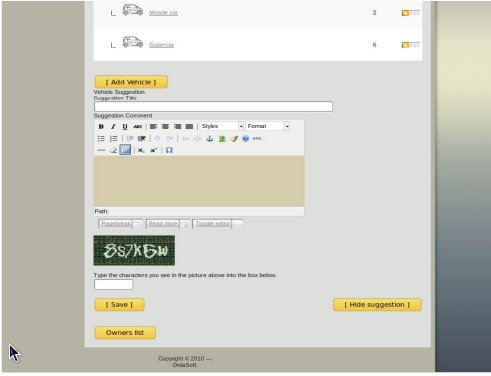This screenshot has height=376, width=491.
Task: Click the cleanup messy code brush icon
Action: 234,139
